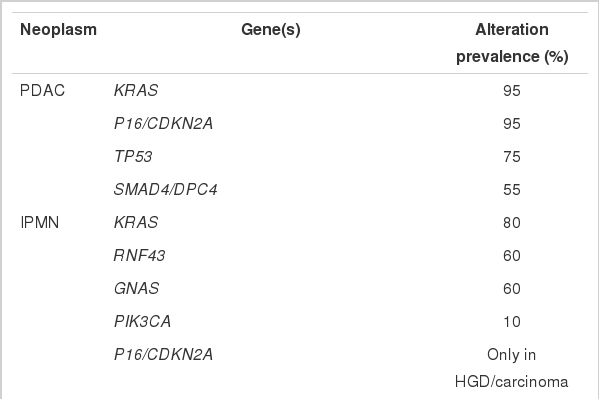Click KRAS gene in PDAC row
This screenshot has height=399, width=599.
[x=136, y=91]
